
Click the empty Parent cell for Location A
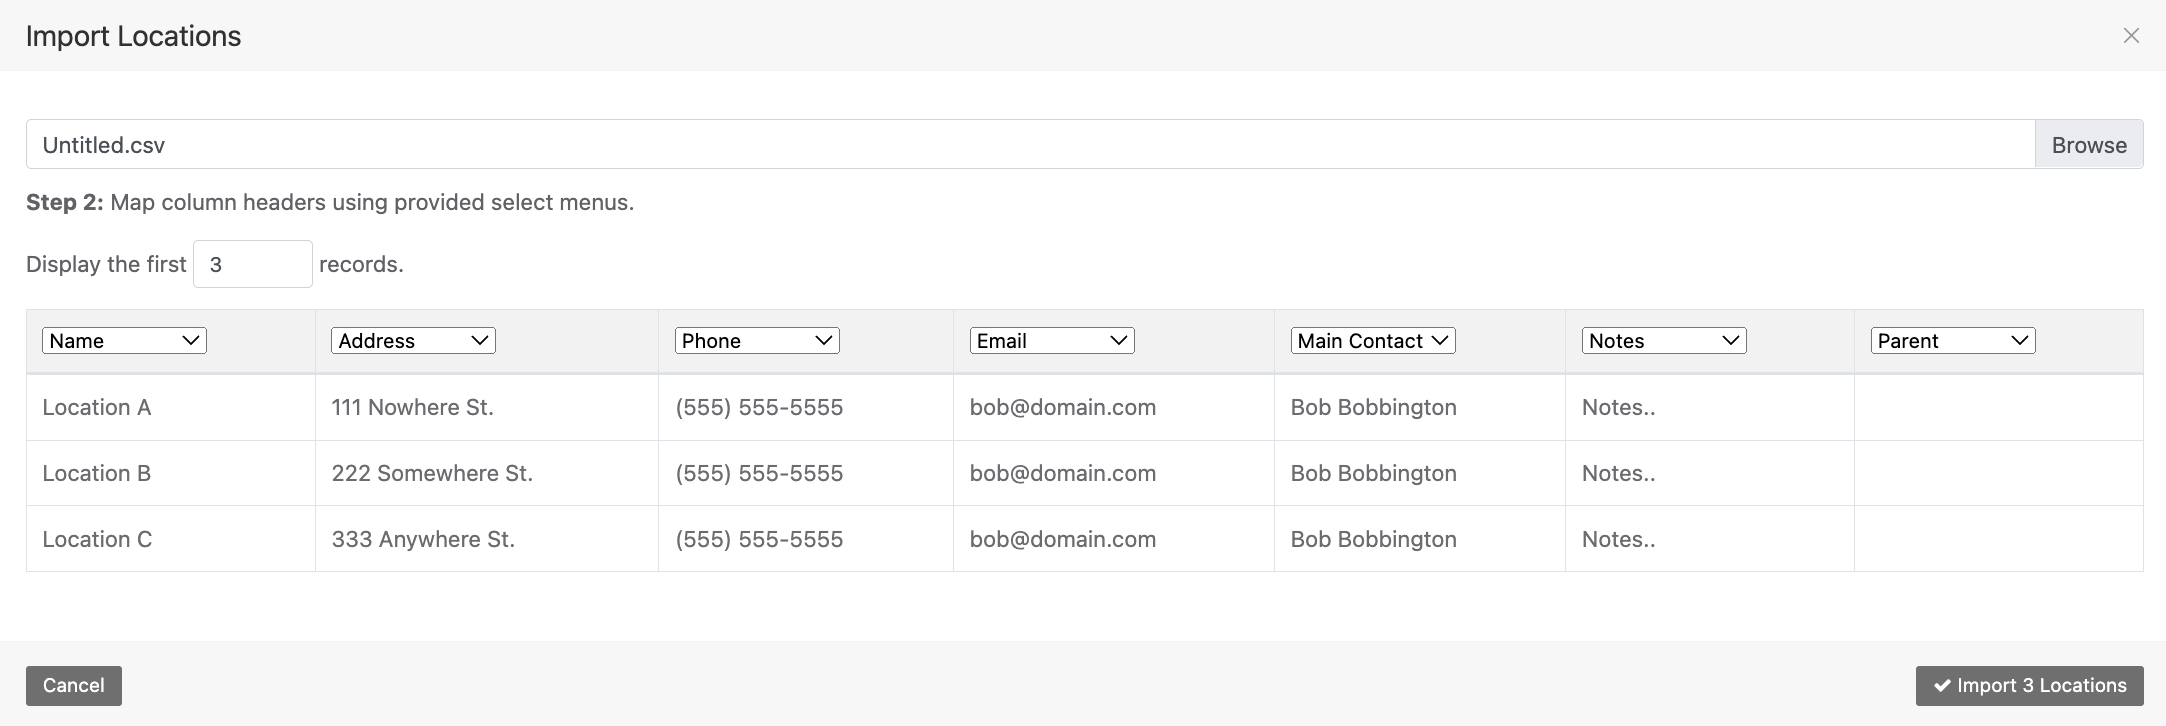coord(1999,408)
